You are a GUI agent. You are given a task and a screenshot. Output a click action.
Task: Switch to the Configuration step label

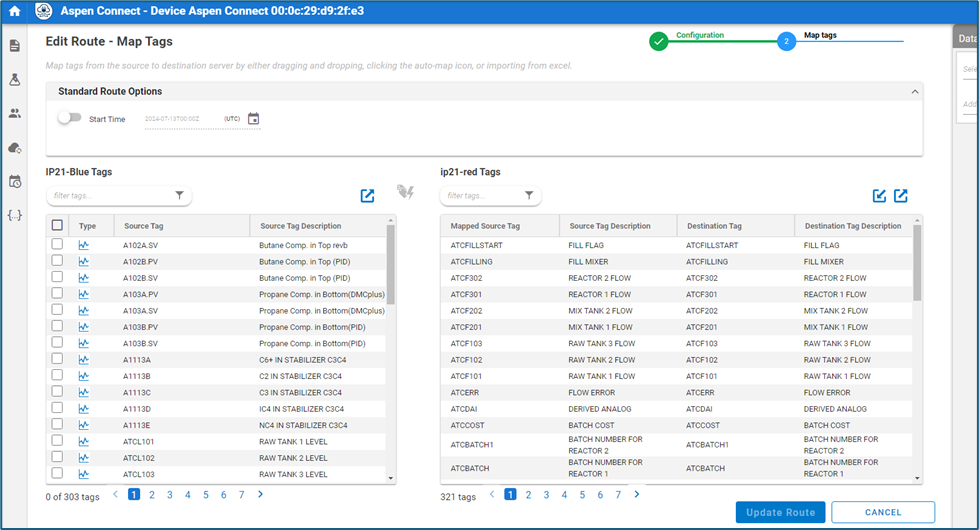(700, 35)
